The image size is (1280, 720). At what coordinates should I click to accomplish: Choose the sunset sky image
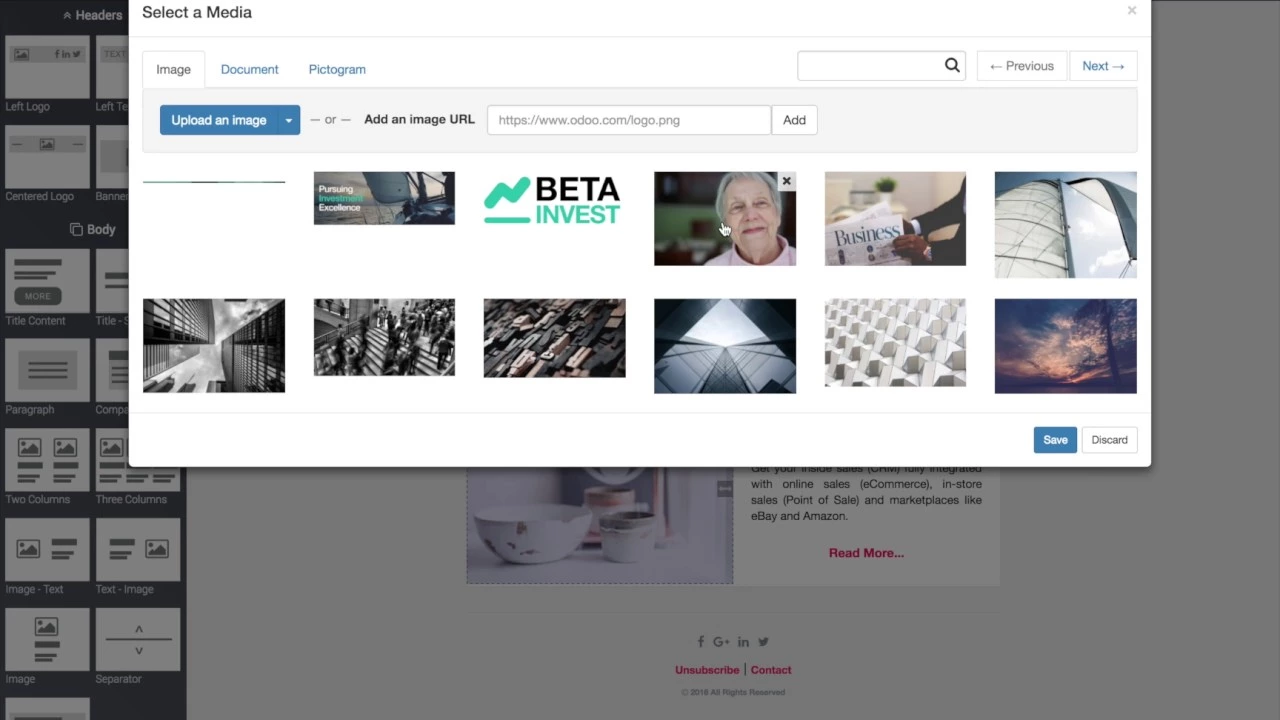tap(1065, 346)
